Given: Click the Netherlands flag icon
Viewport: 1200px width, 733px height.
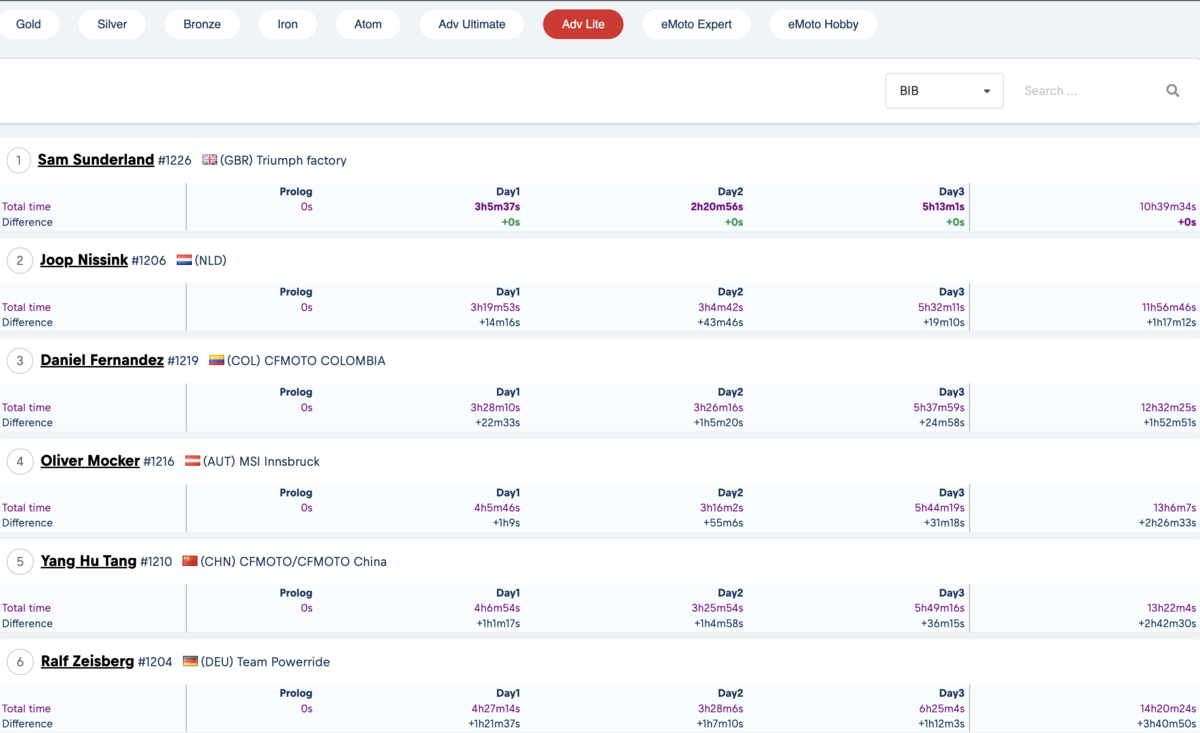Looking at the screenshot, I should 184,260.
